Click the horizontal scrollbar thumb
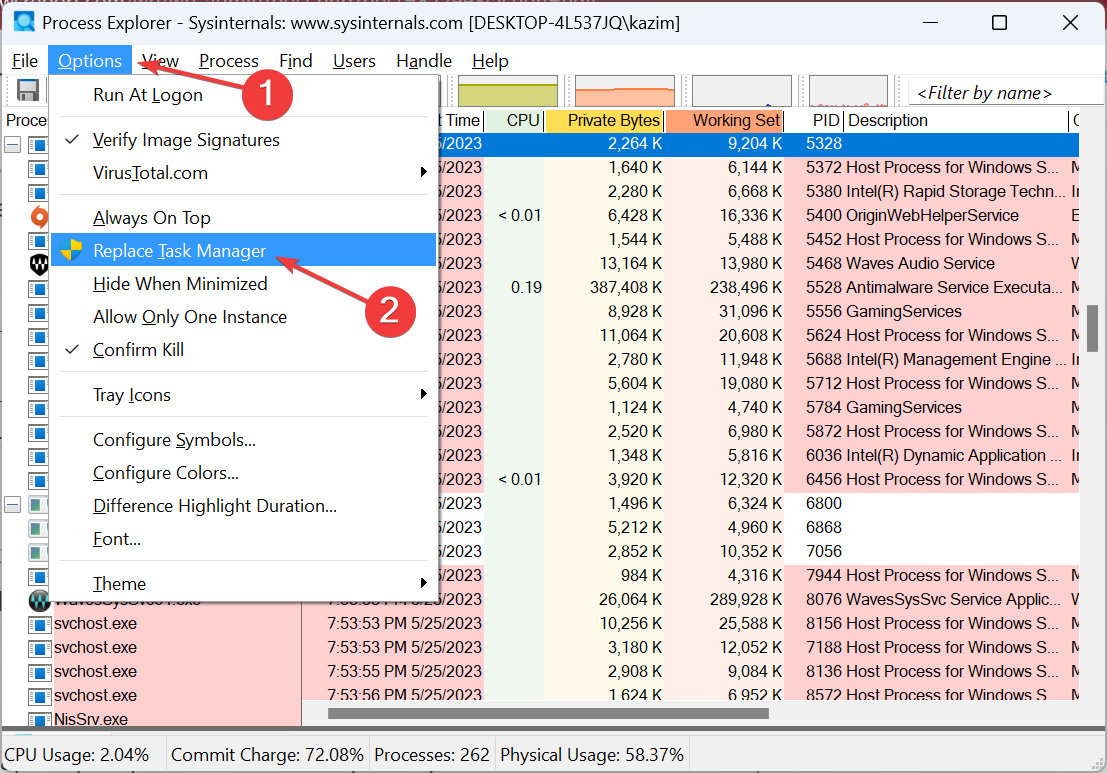This screenshot has height=773, width=1107. click(549, 713)
